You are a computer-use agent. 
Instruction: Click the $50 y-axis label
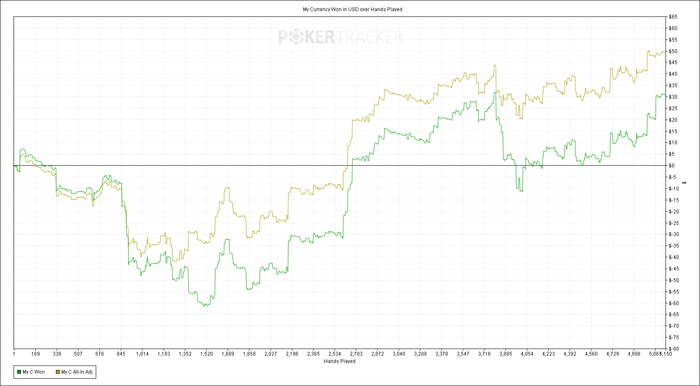674,51
